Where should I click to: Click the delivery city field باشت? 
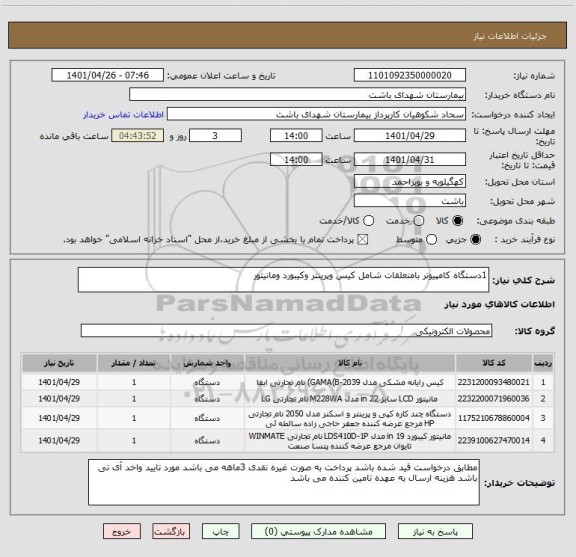[410, 201]
